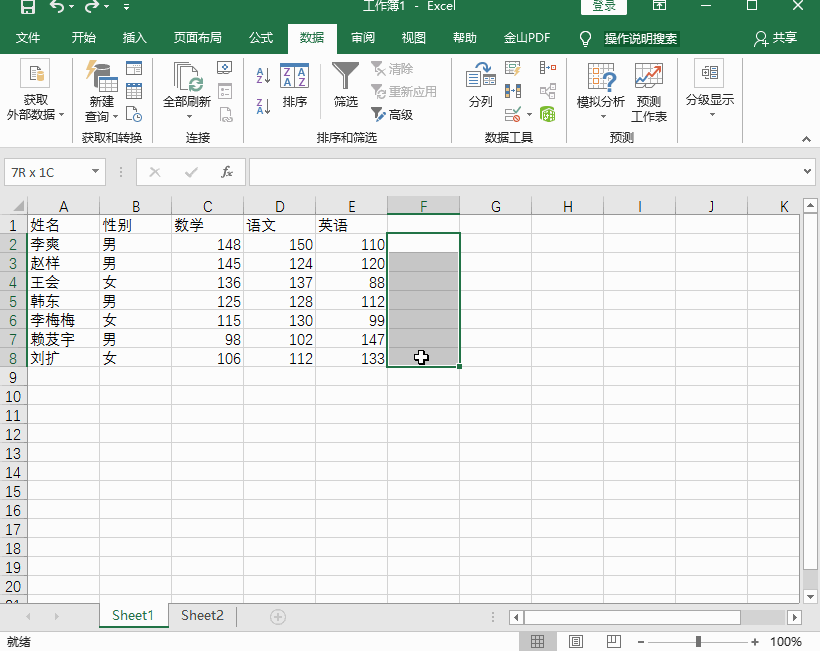The height and width of the screenshot is (651, 820).
Task: Click the connection Properties icon
Action: pos(225,91)
